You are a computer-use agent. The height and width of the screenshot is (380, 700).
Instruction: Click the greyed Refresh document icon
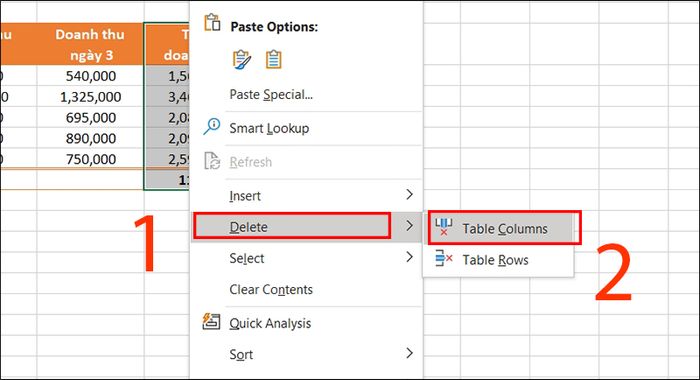click(x=212, y=161)
